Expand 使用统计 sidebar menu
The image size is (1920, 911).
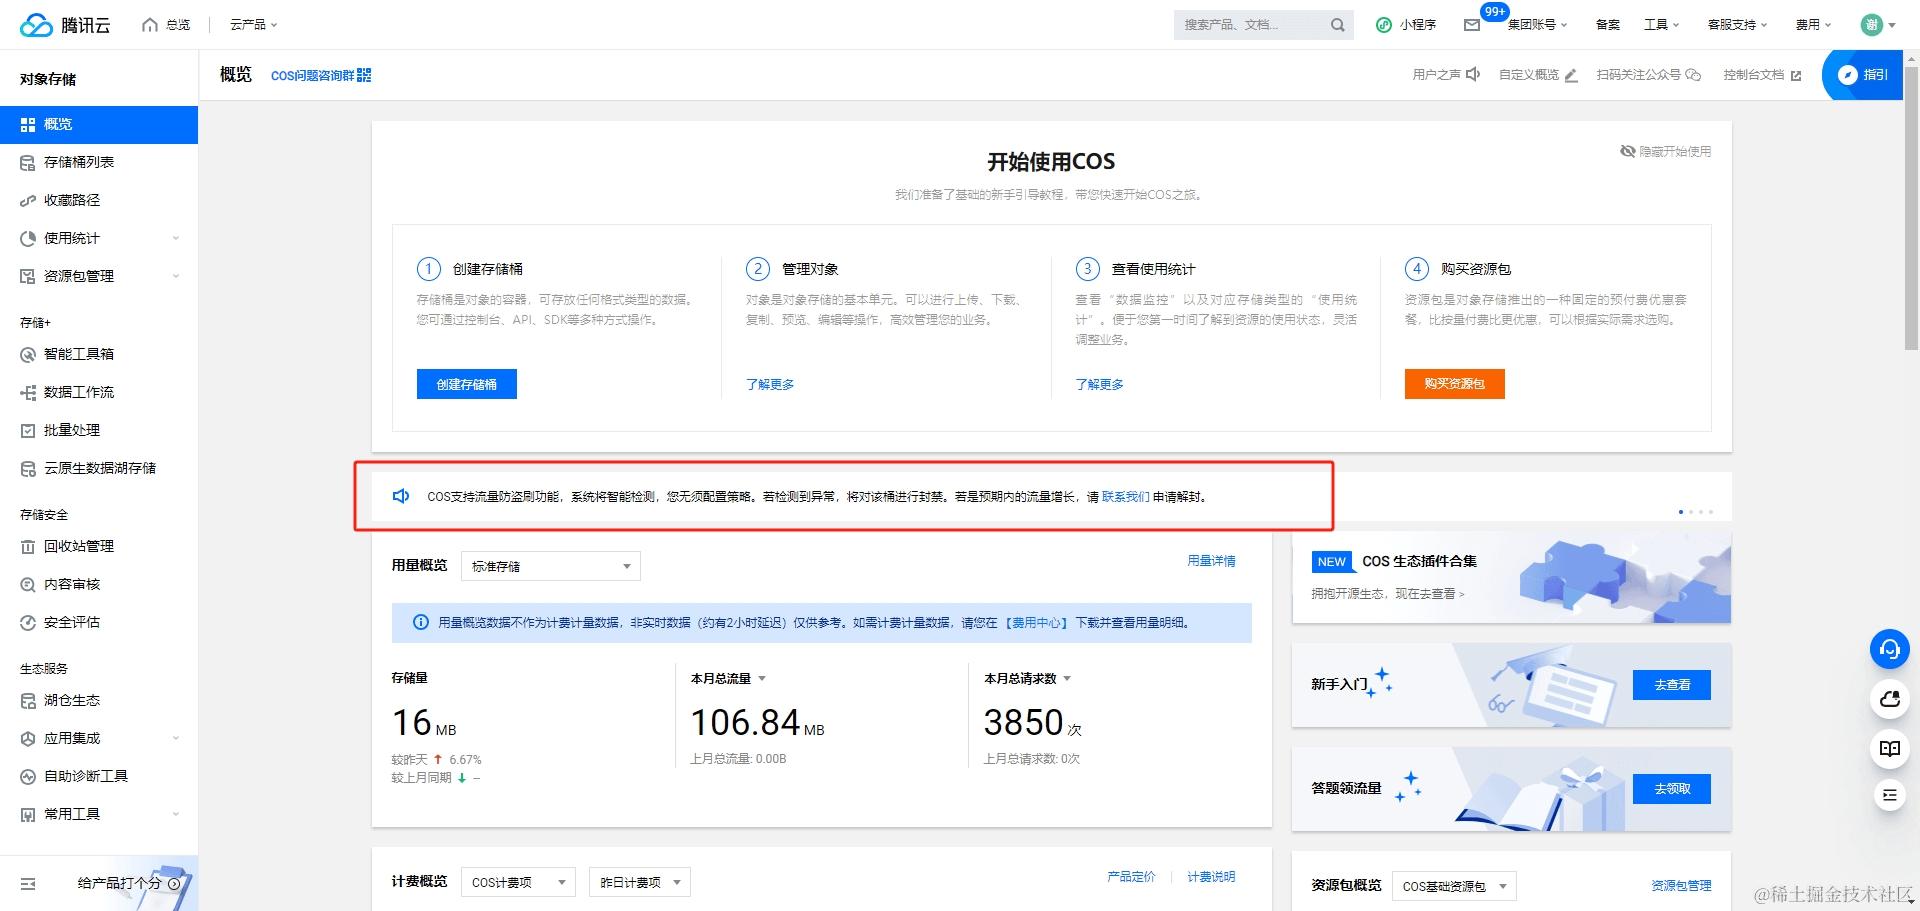(x=99, y=238)
